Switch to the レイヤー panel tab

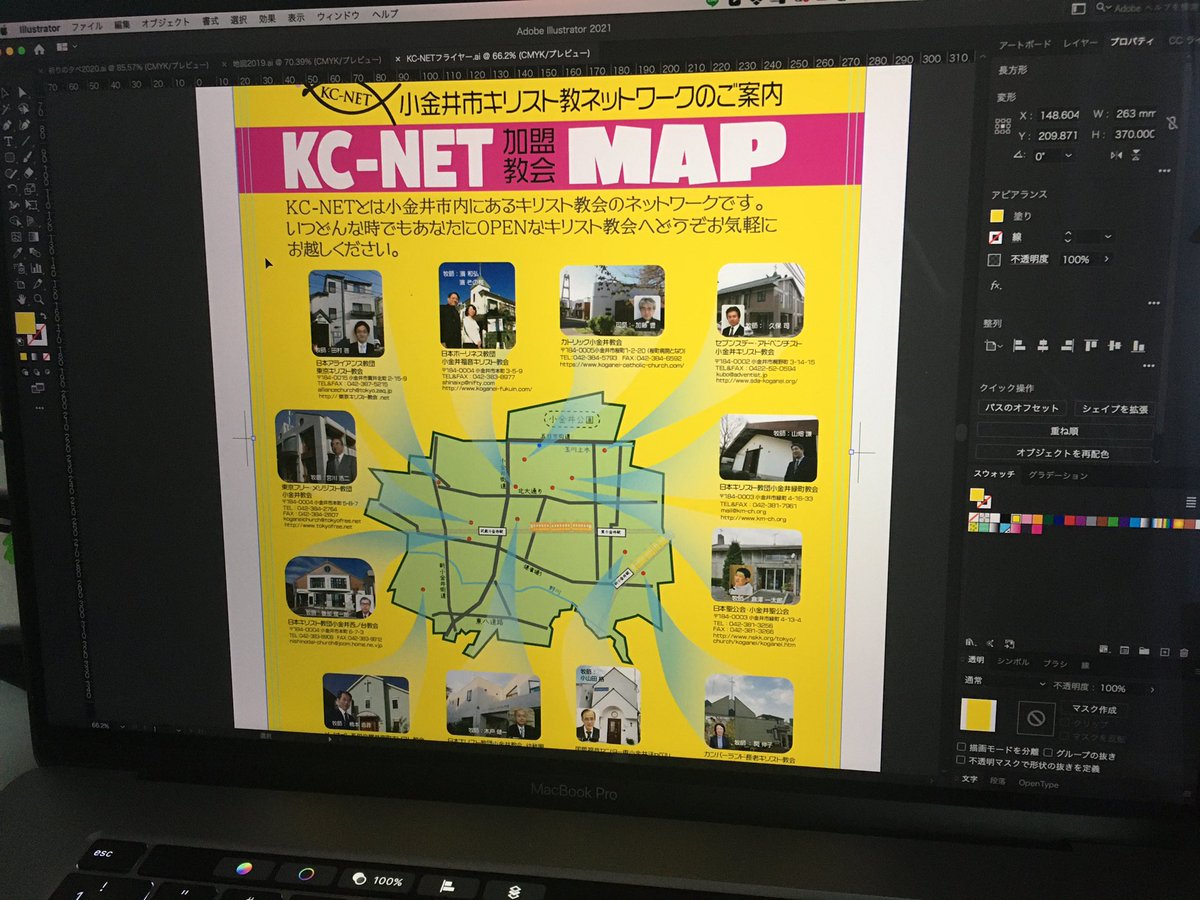[x=1079, y=43]
